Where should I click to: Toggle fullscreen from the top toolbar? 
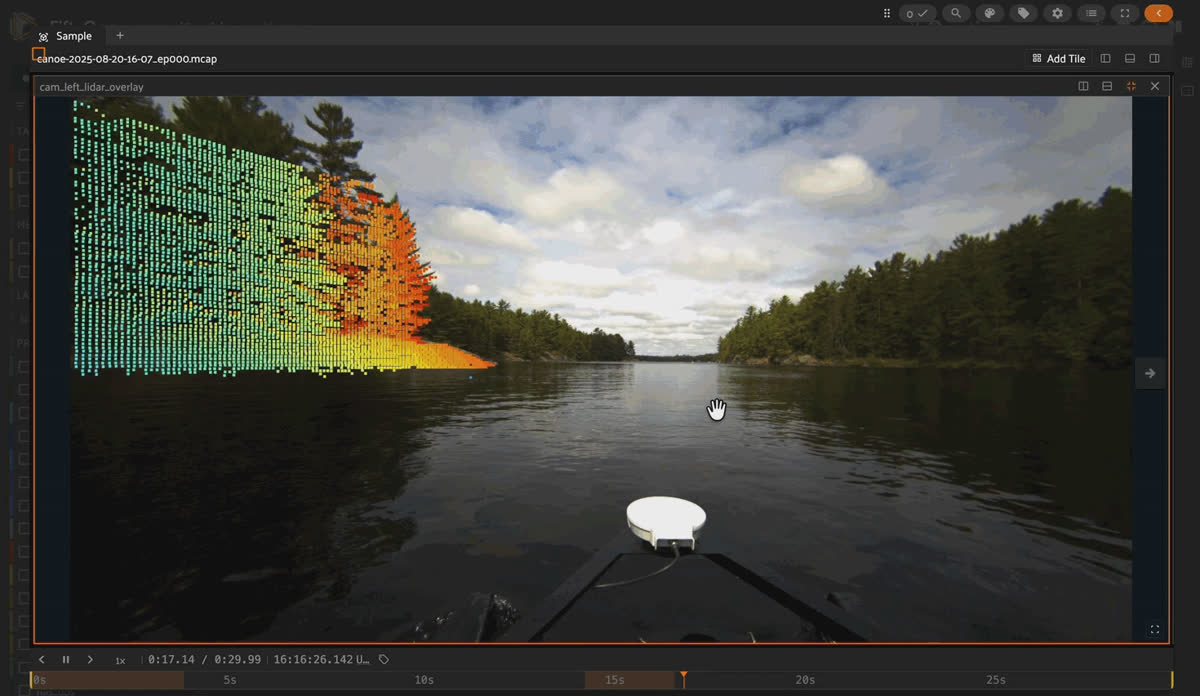tap(1125, 13)
